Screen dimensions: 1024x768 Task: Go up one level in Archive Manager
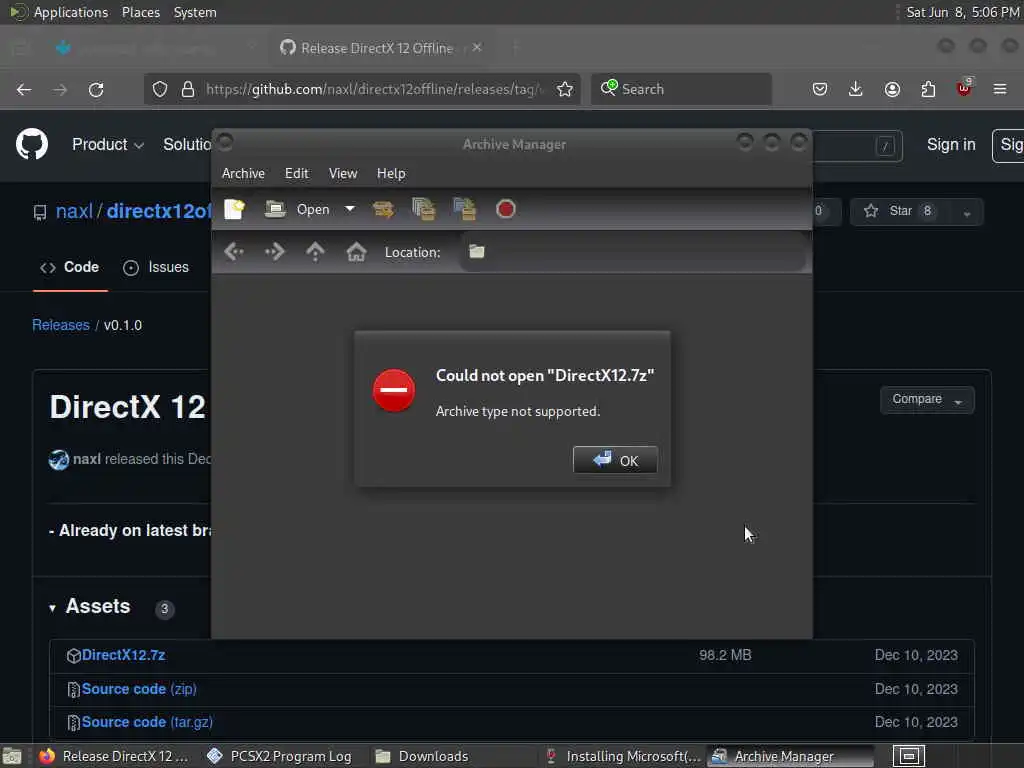(x=315, y=251)
